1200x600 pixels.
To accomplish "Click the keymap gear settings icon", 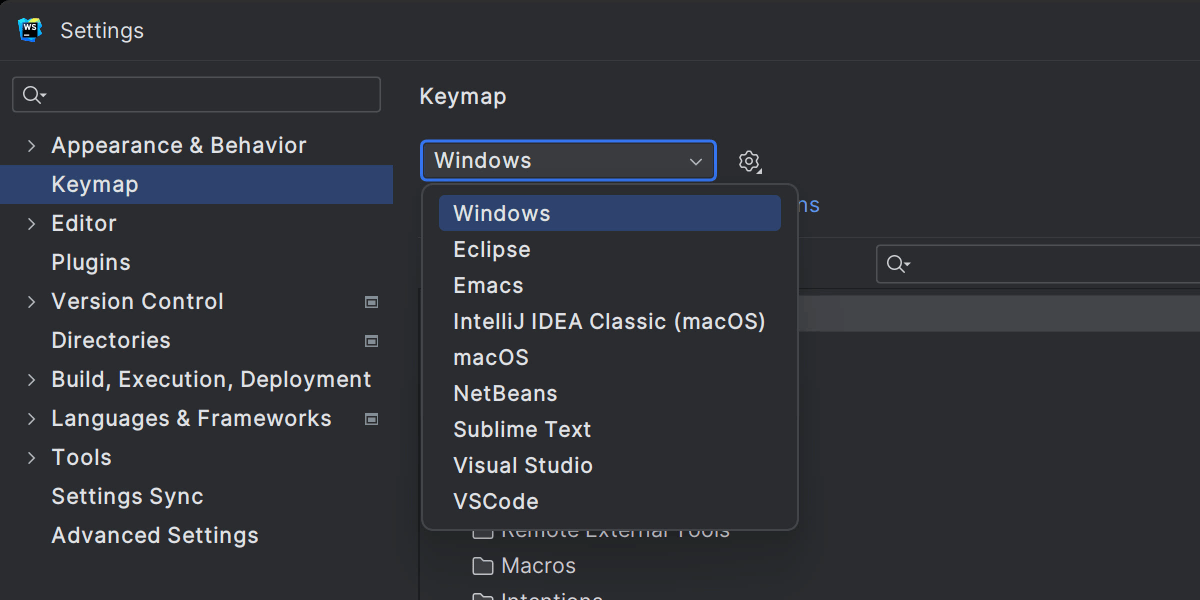I will [749, 161].
